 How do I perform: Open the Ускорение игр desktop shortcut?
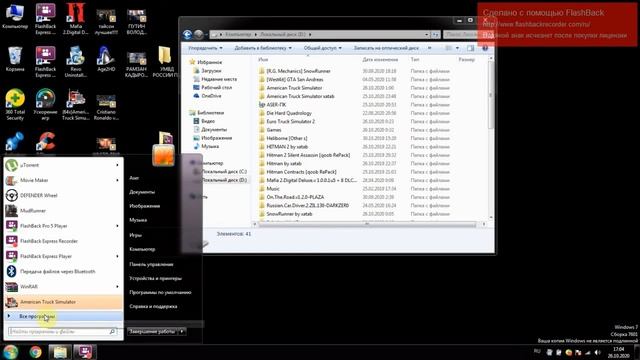[45, 104]
